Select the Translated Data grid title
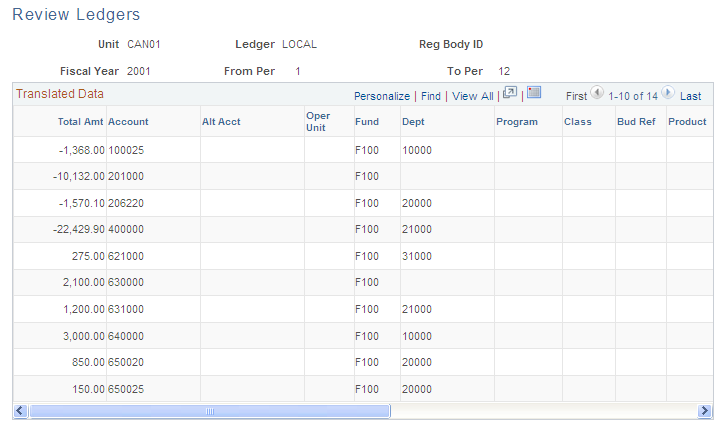 tap(60, 94)
